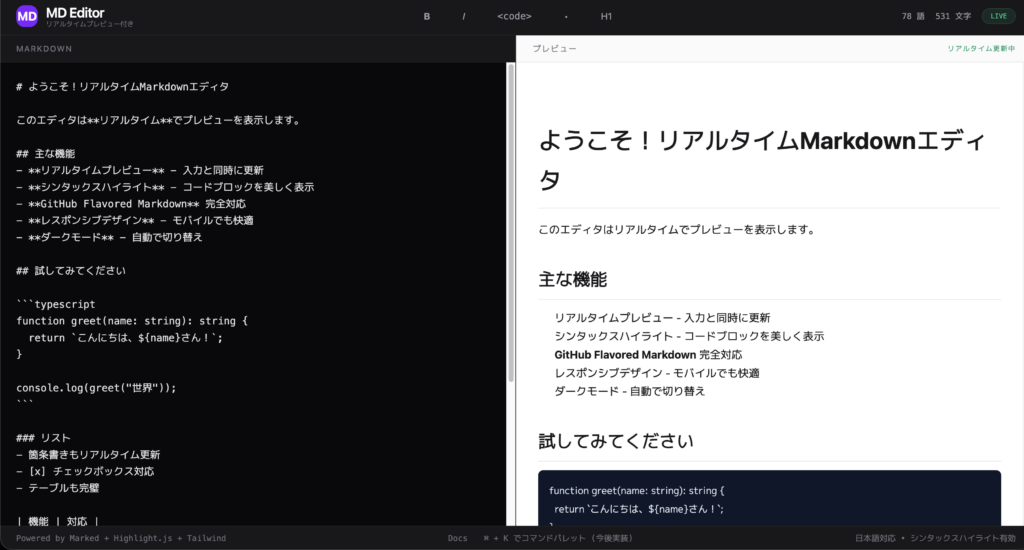
Task: Click editor line with '**レスポンシブデザイン**'
Action: point(135,221)
